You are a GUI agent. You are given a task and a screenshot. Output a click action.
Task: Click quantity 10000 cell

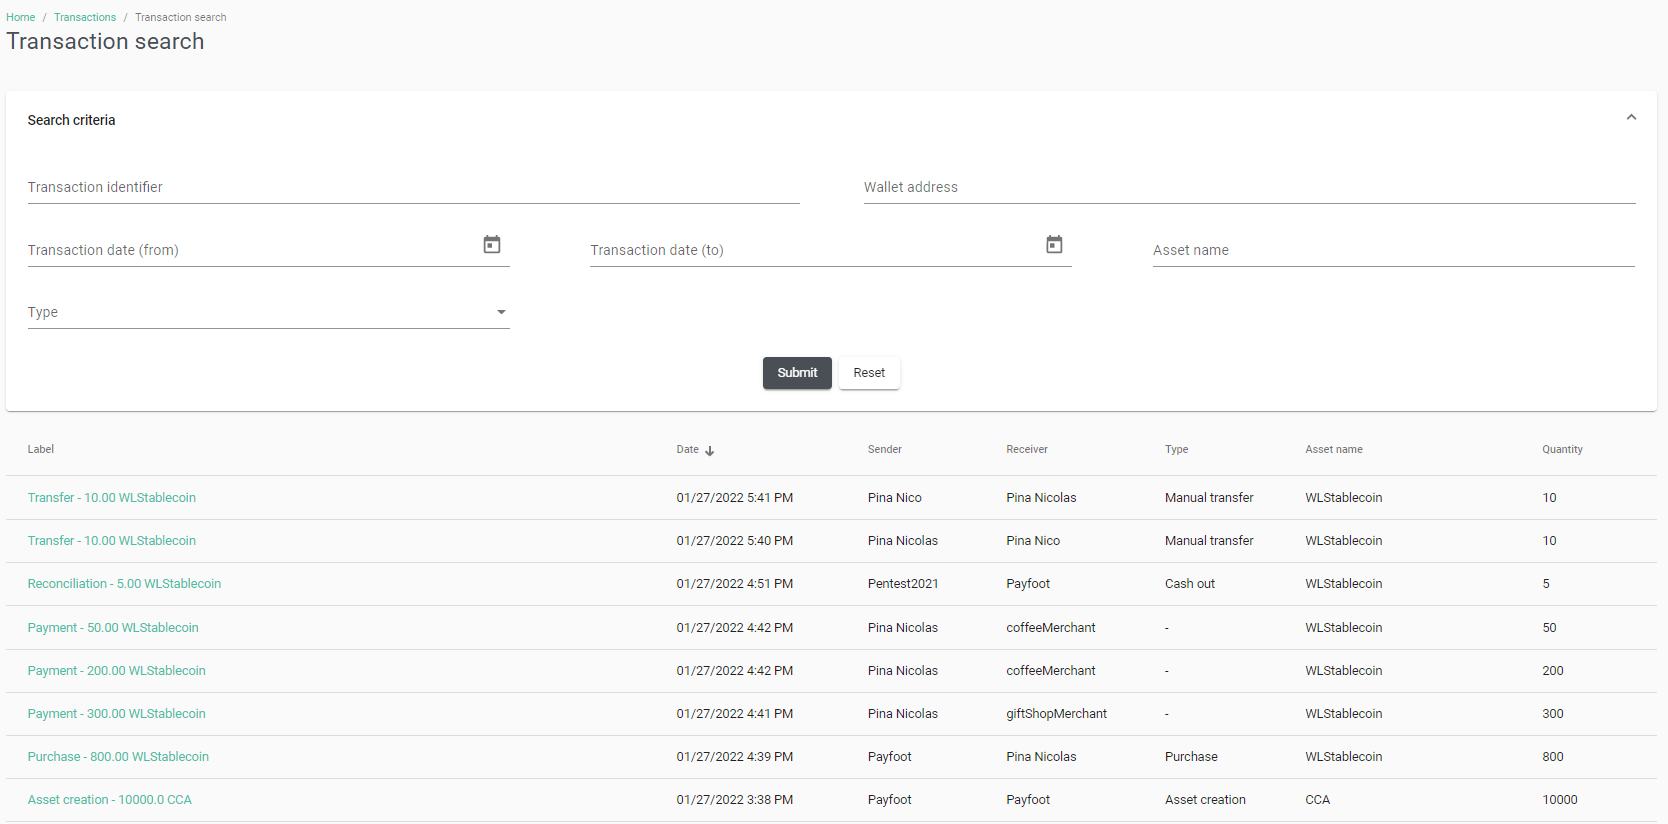coord(1560,800)
